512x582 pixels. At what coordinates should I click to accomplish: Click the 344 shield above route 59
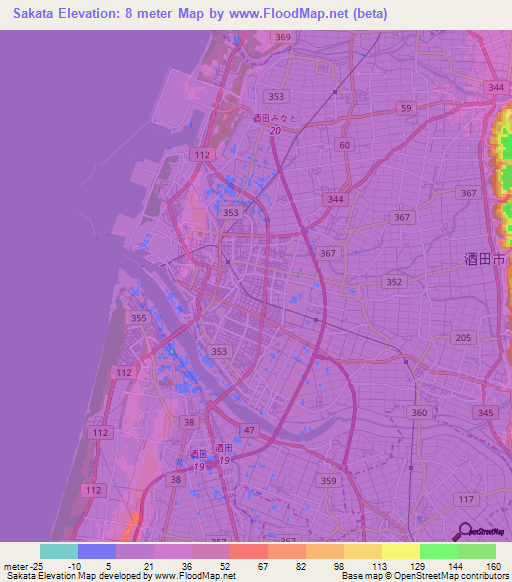coord(496,88)
